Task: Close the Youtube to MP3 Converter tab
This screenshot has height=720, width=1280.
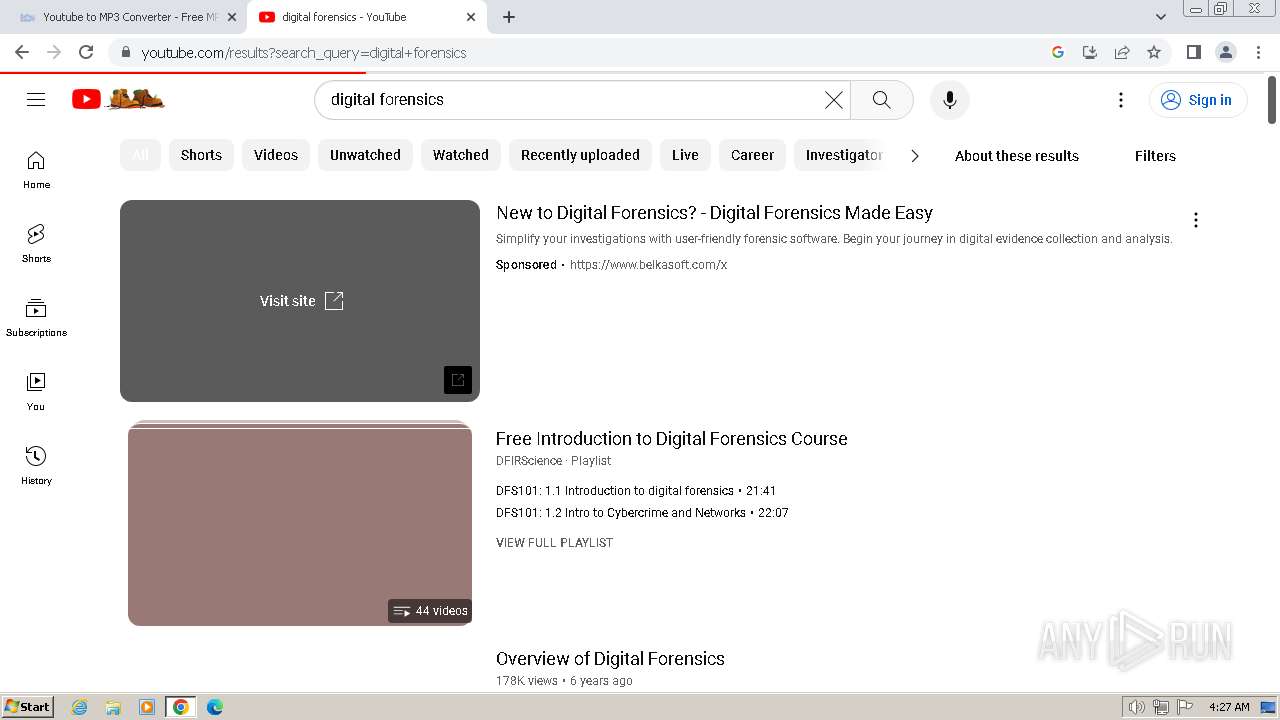Action: click(x=232, y=17)
